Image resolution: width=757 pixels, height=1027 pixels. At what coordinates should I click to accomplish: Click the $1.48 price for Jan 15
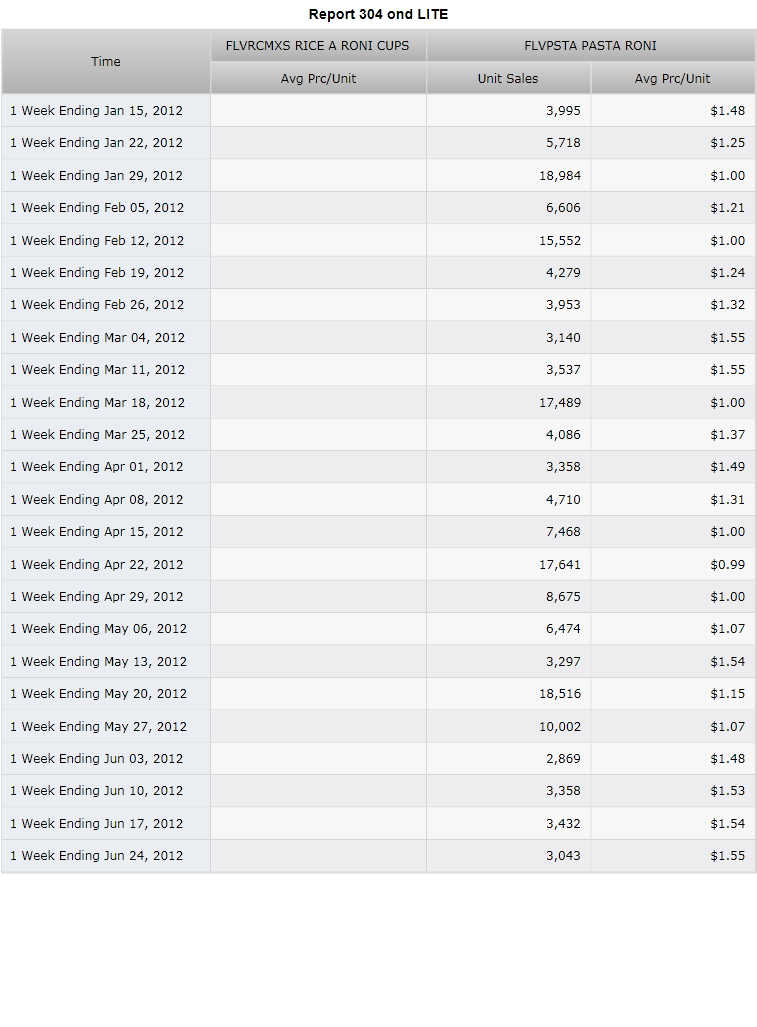pos(673,111)
